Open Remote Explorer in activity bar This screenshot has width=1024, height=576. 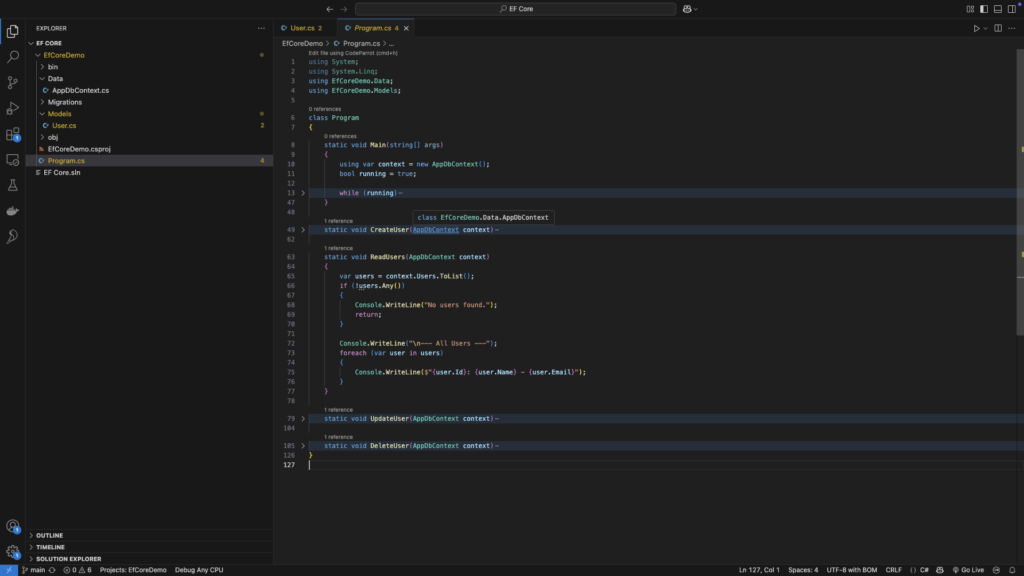pyautogui.click(x=12, y=159)
